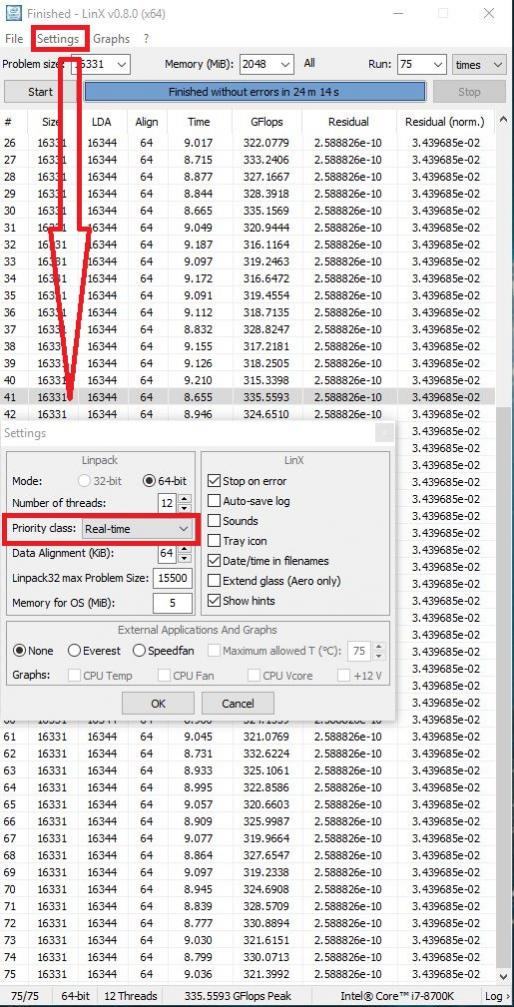Toggle the +12 V graph checkbox
514x1007 pixels.
(x=344, y=676)
